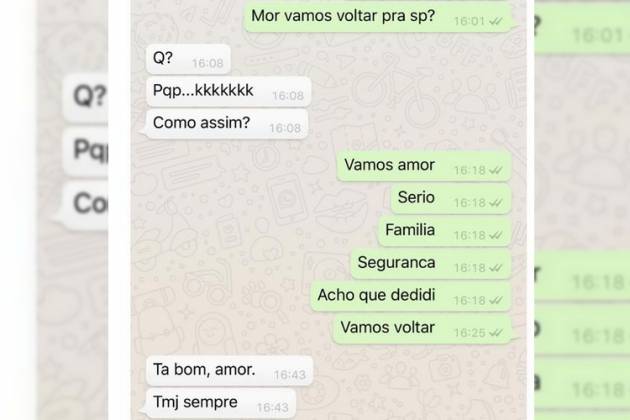Viewport: 630px width, 420px height.
Task: Select the "Seguranca" sent message
Action: click(431, 264)
